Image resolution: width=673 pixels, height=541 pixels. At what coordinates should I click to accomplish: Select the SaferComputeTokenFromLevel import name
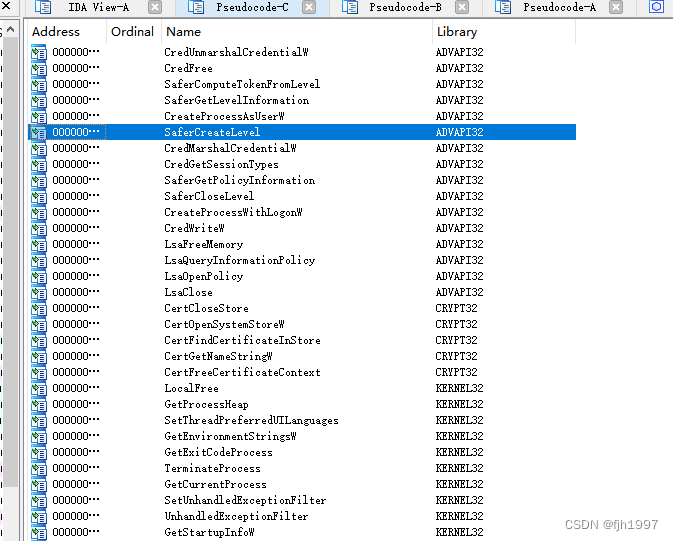coord(242,84)
